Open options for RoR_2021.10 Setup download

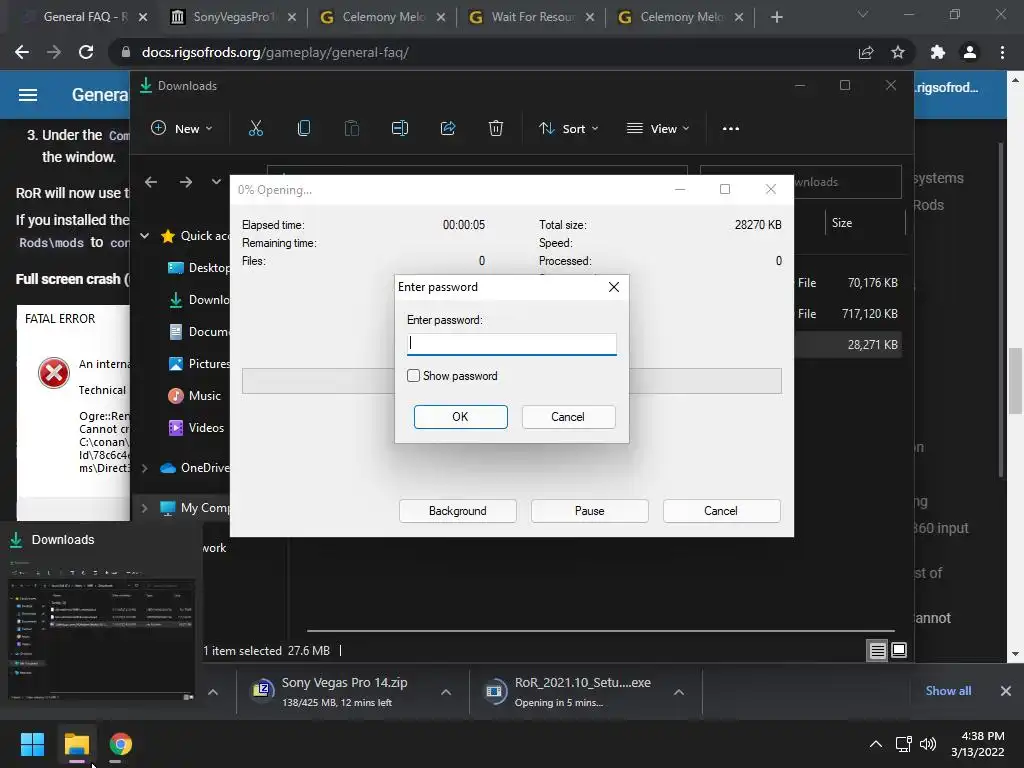click(679, 692)
